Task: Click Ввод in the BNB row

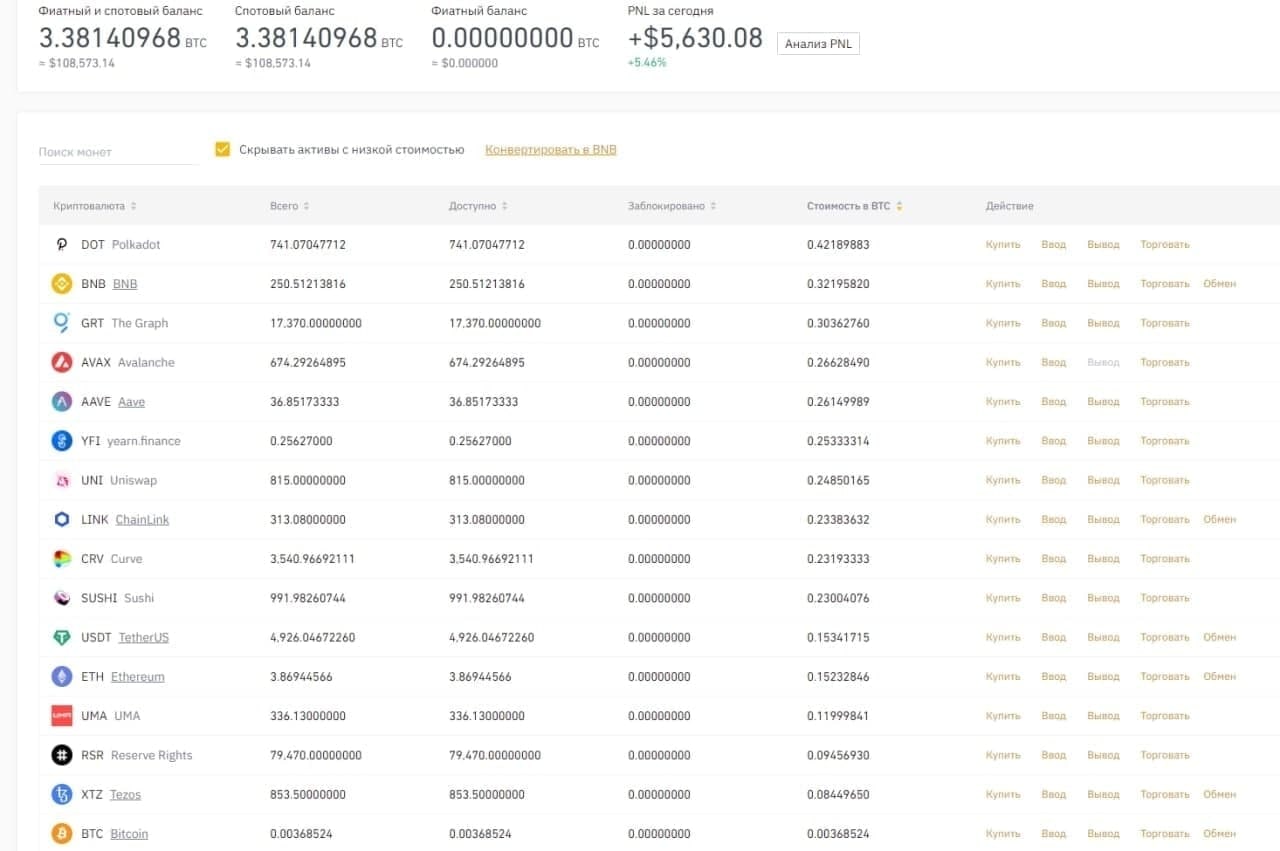Action: (x=1054, y=284)
